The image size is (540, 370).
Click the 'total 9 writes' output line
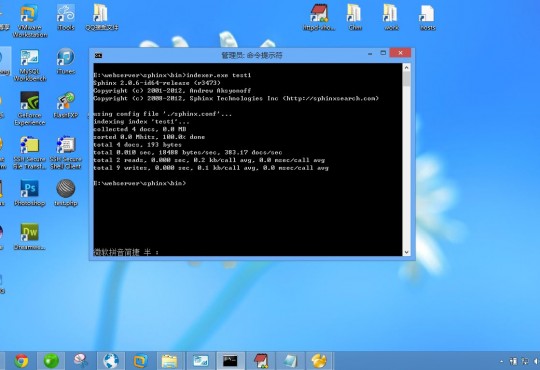[211, 168]
